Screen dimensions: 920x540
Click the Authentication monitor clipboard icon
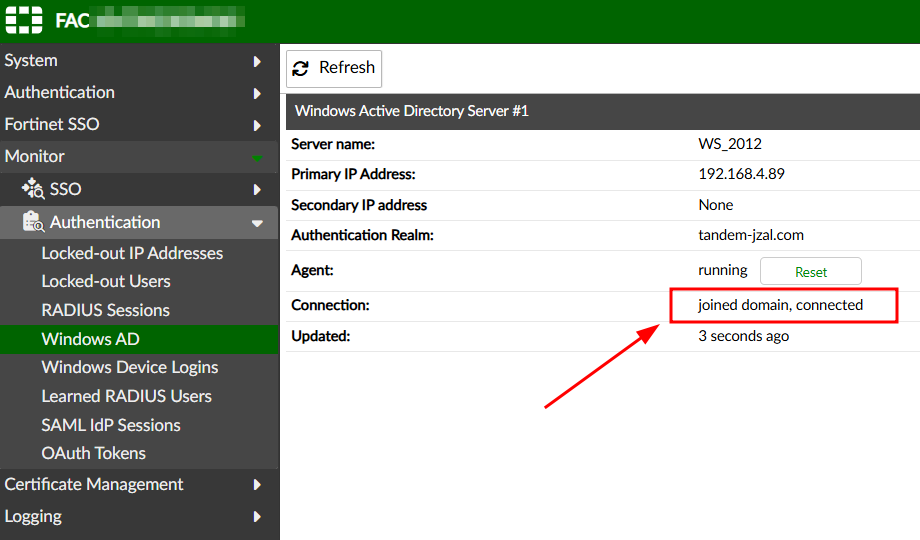tap(33, 222)
